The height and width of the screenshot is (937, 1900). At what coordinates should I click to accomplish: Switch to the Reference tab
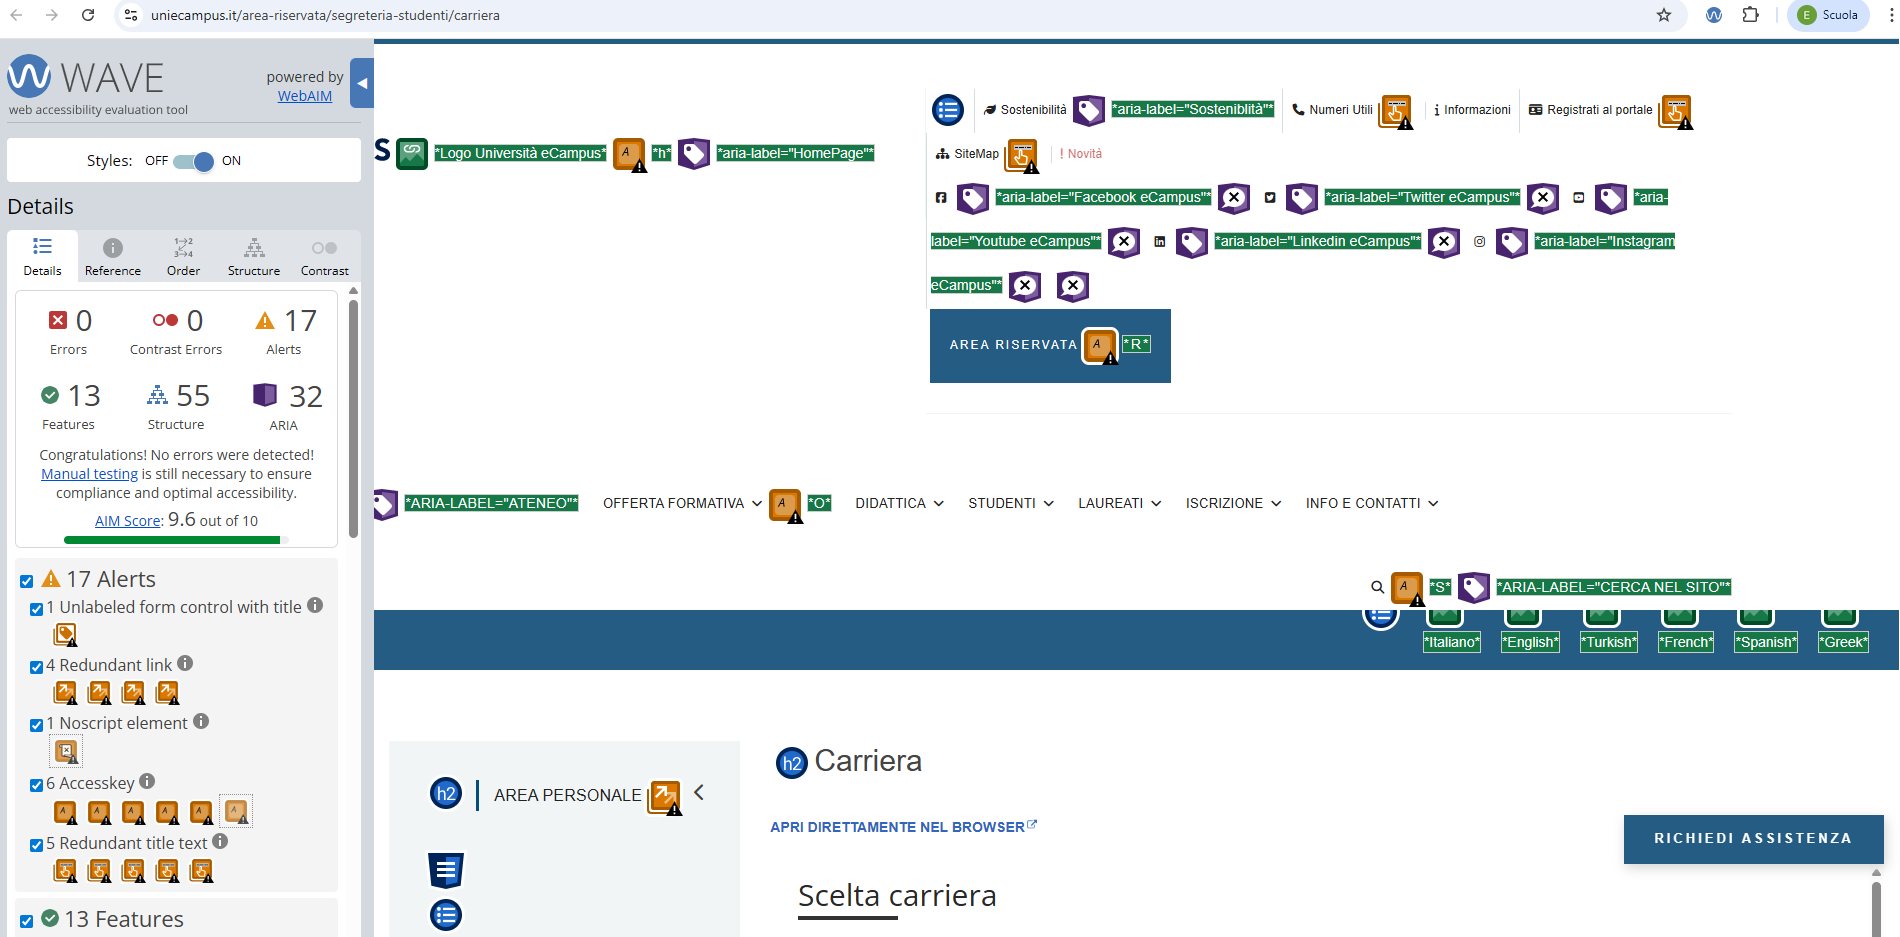point(113,257)
